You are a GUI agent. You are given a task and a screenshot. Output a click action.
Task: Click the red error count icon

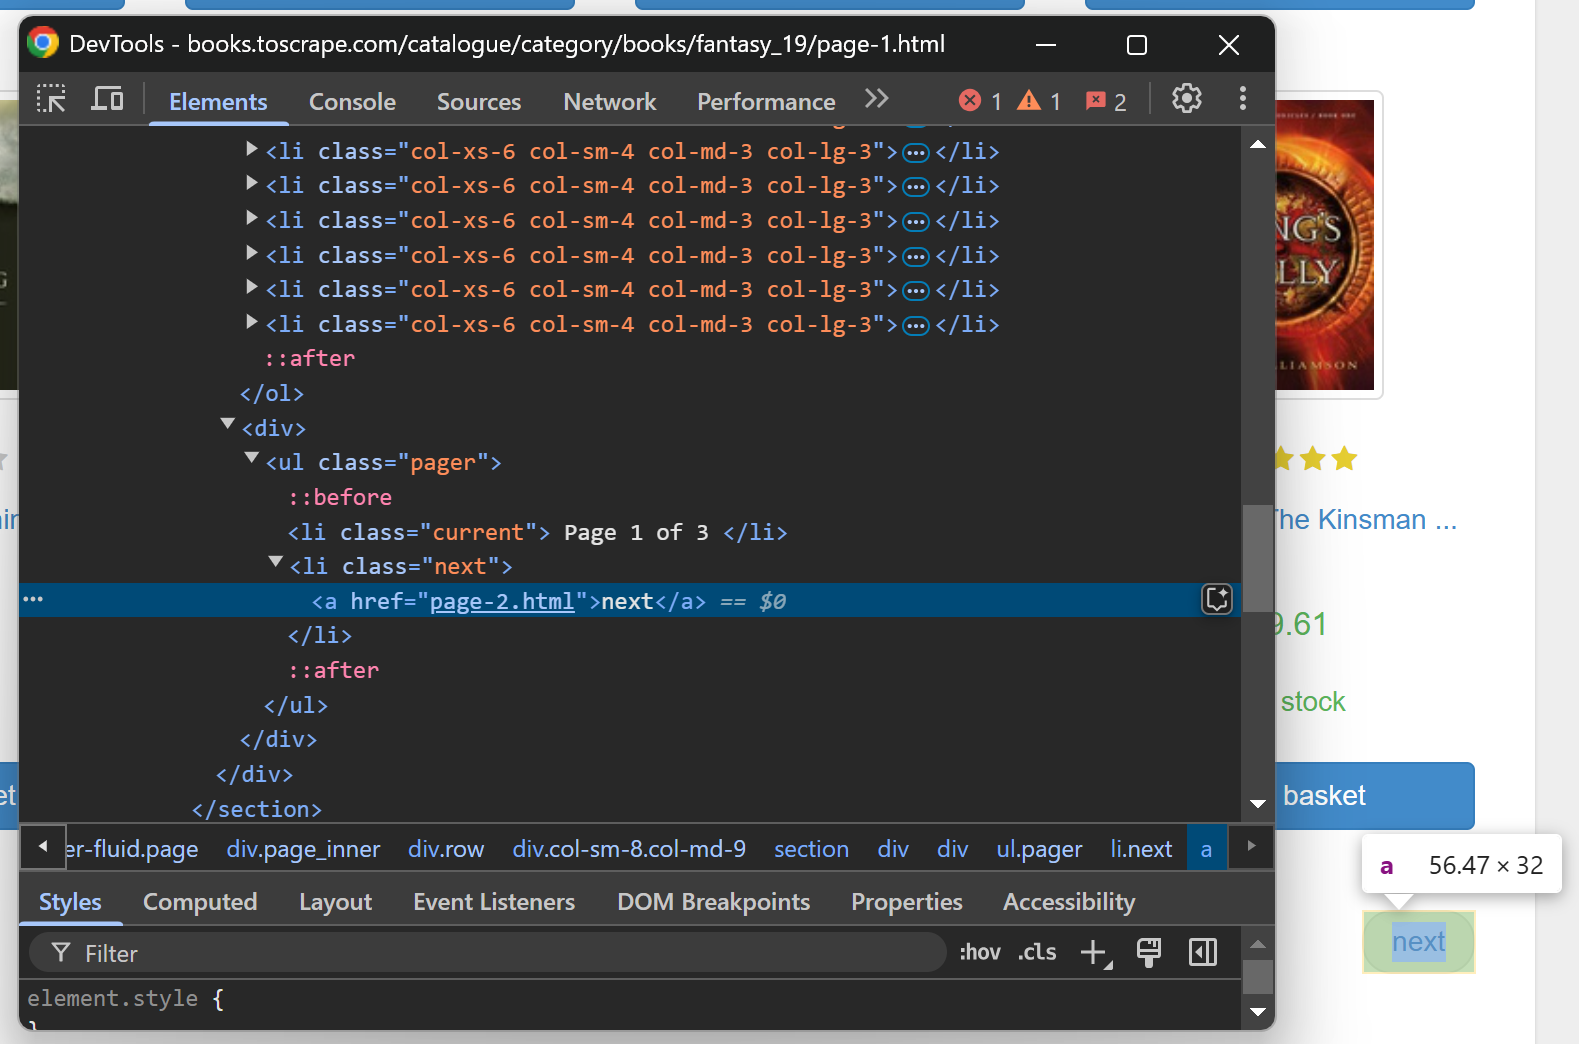[x=970, y=101]
